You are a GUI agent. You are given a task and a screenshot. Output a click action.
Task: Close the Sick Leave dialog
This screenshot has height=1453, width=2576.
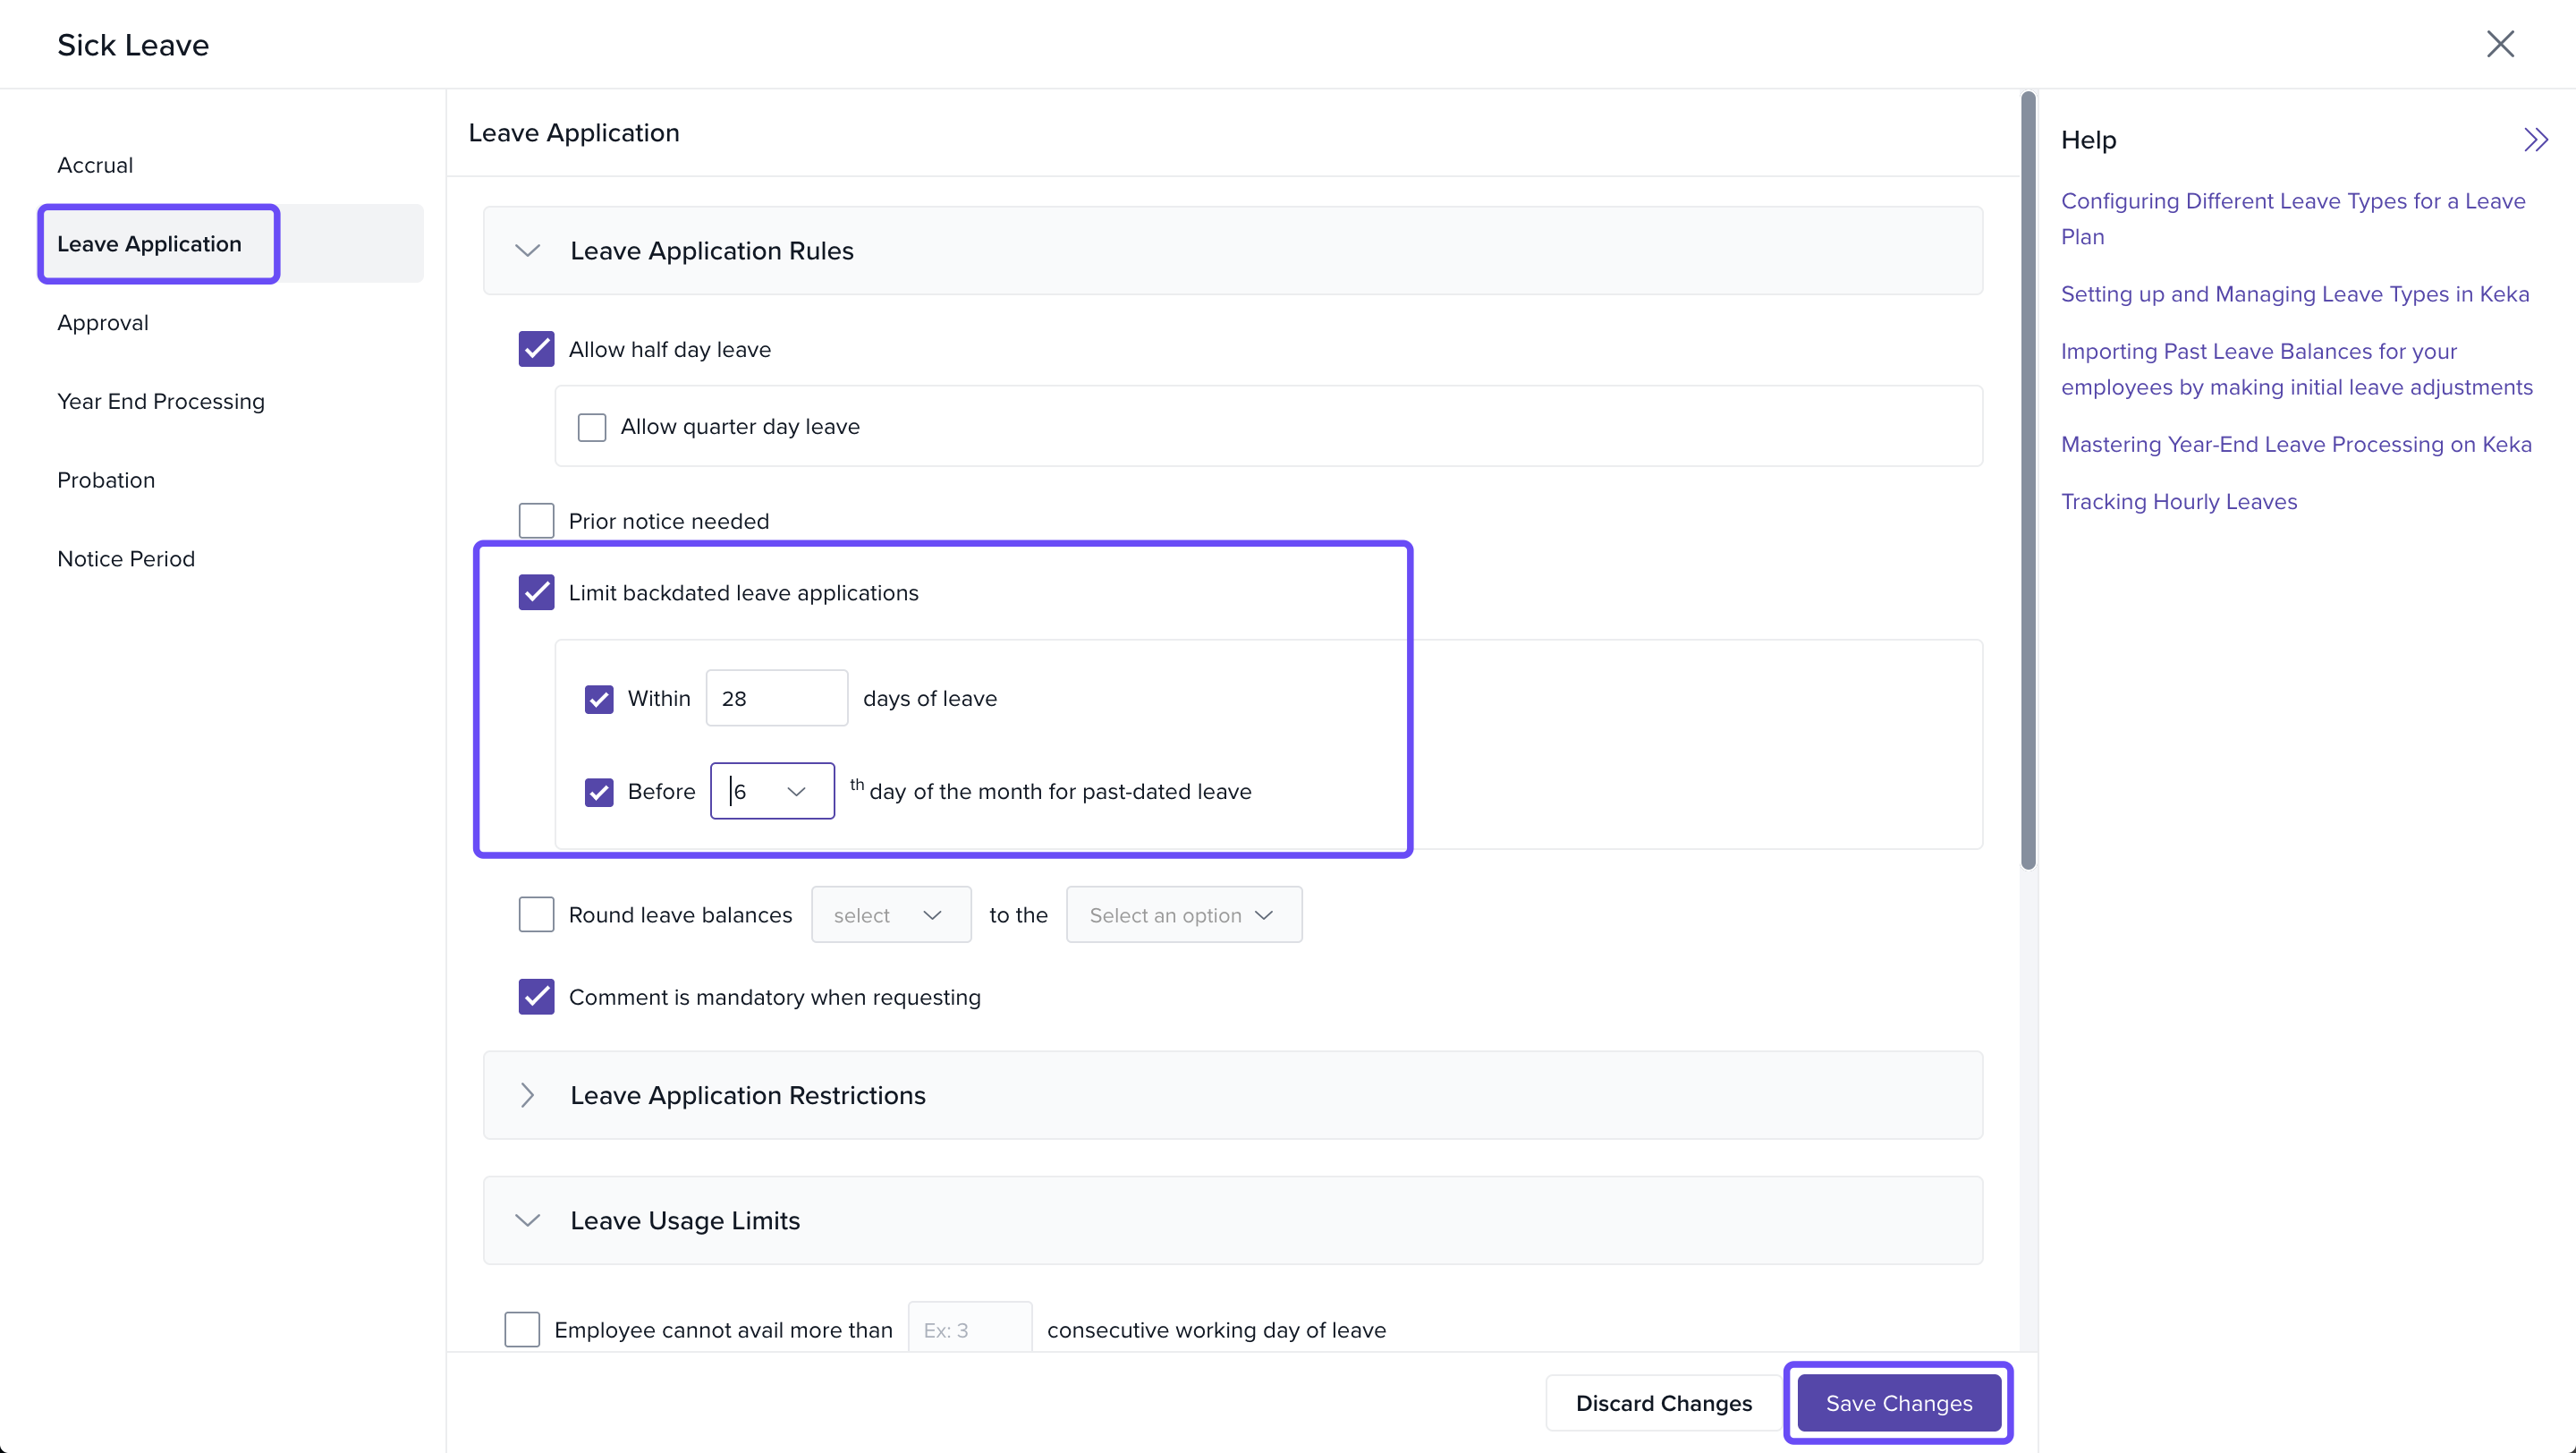tap(2499, 44)
